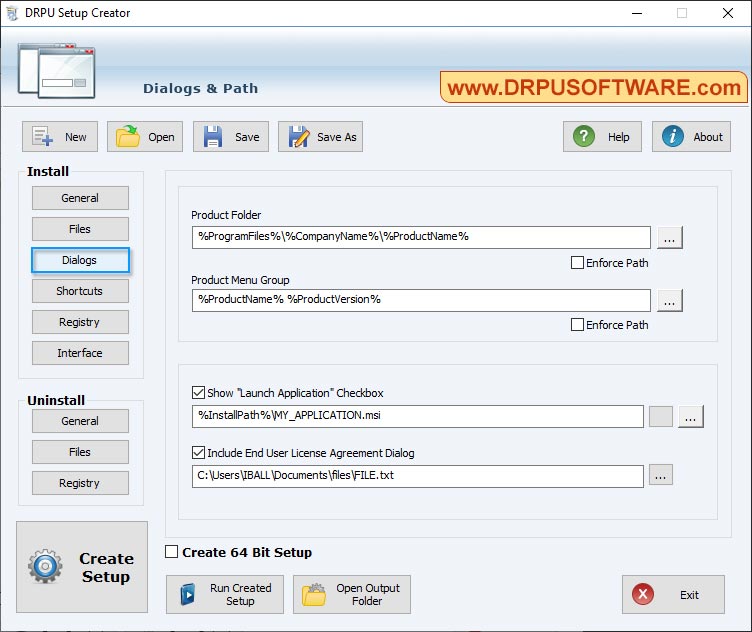Click the New project button

pyautogui.click(x=60, y=137)
